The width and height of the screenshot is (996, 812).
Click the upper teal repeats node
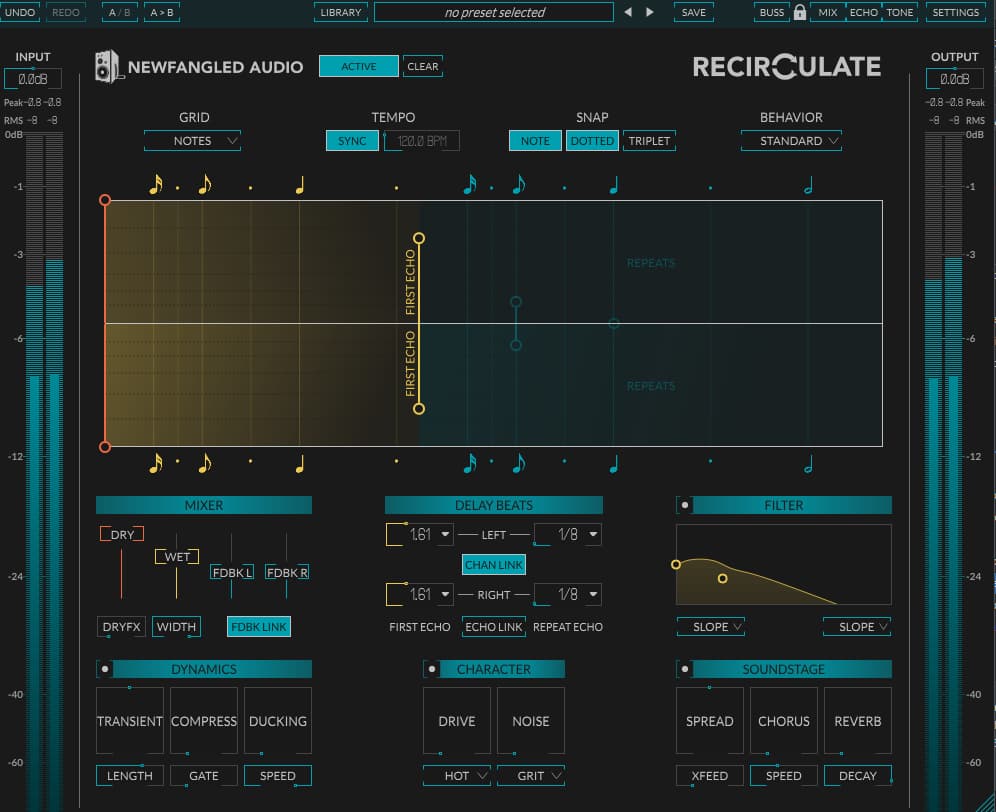pyautogui.click(x=516, y=302)
